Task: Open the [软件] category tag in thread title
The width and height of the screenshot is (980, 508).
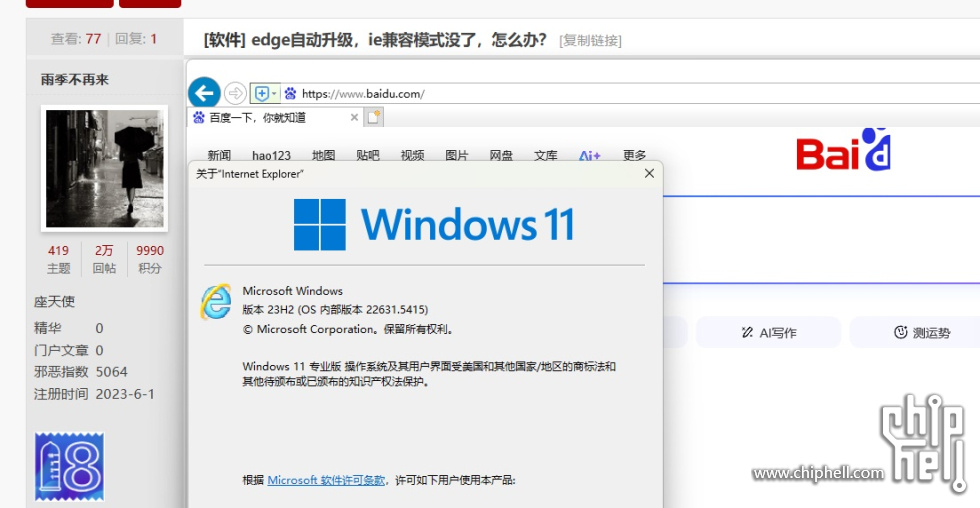Action: 224,40
